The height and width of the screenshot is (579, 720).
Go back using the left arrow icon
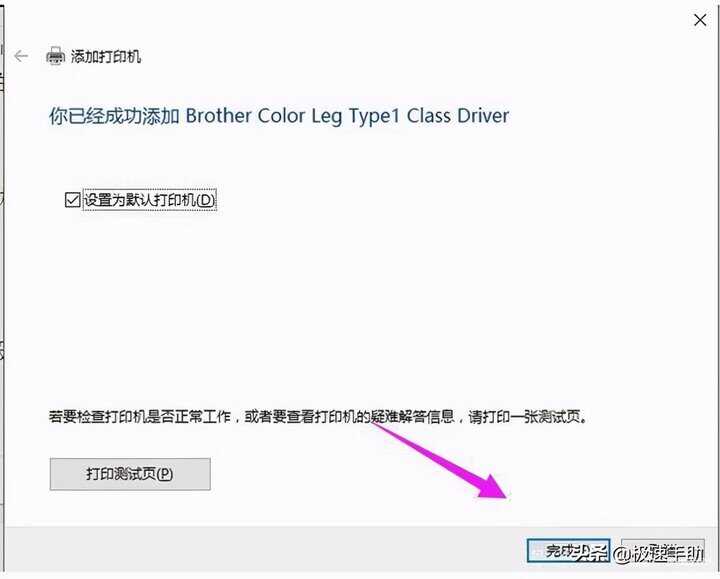[x=21, y=56]
